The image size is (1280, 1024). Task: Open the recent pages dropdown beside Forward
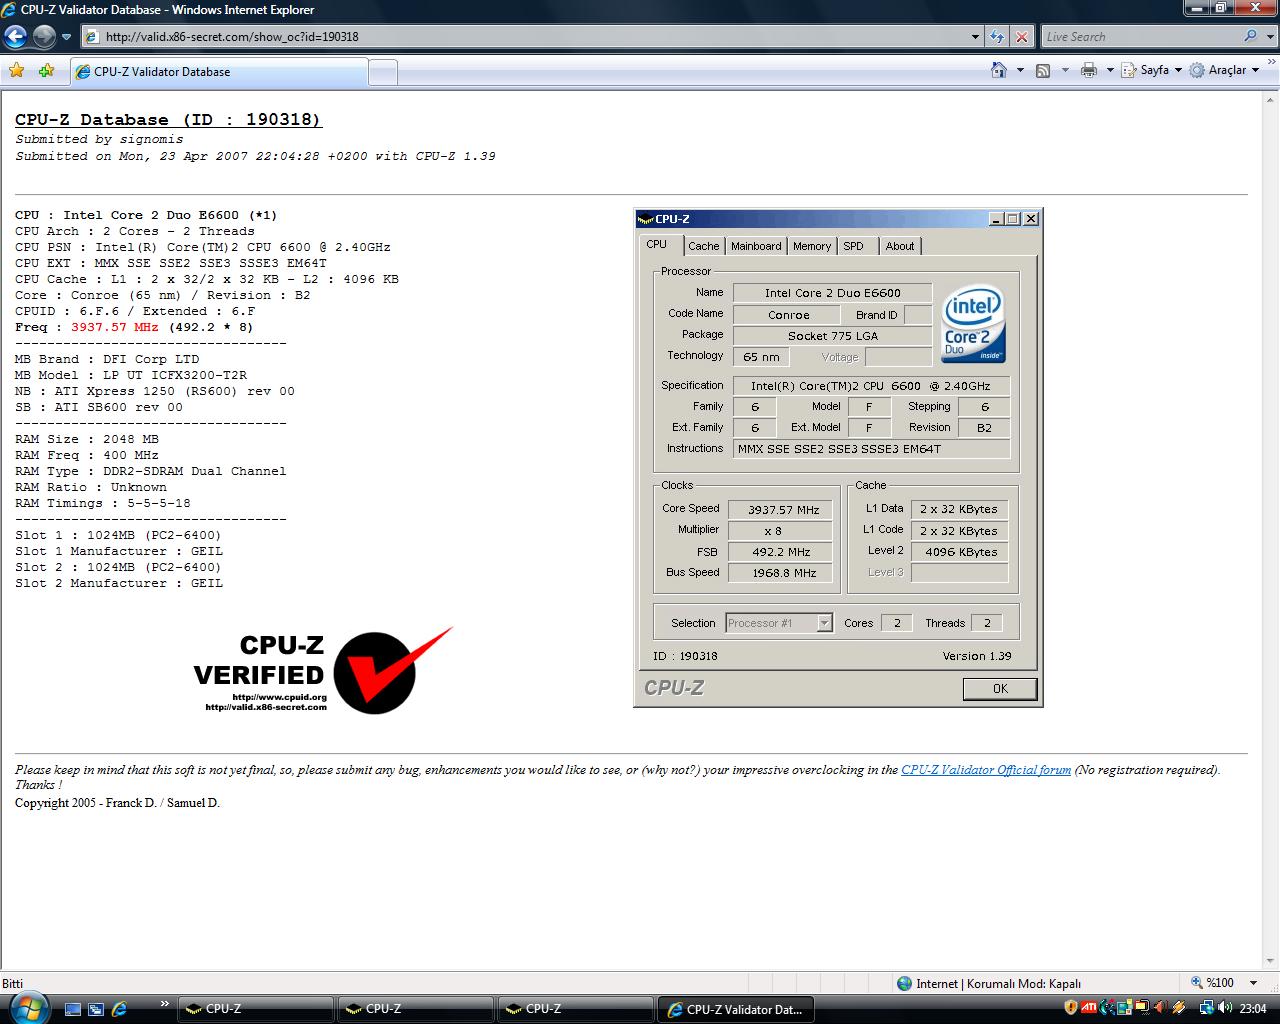66,37
